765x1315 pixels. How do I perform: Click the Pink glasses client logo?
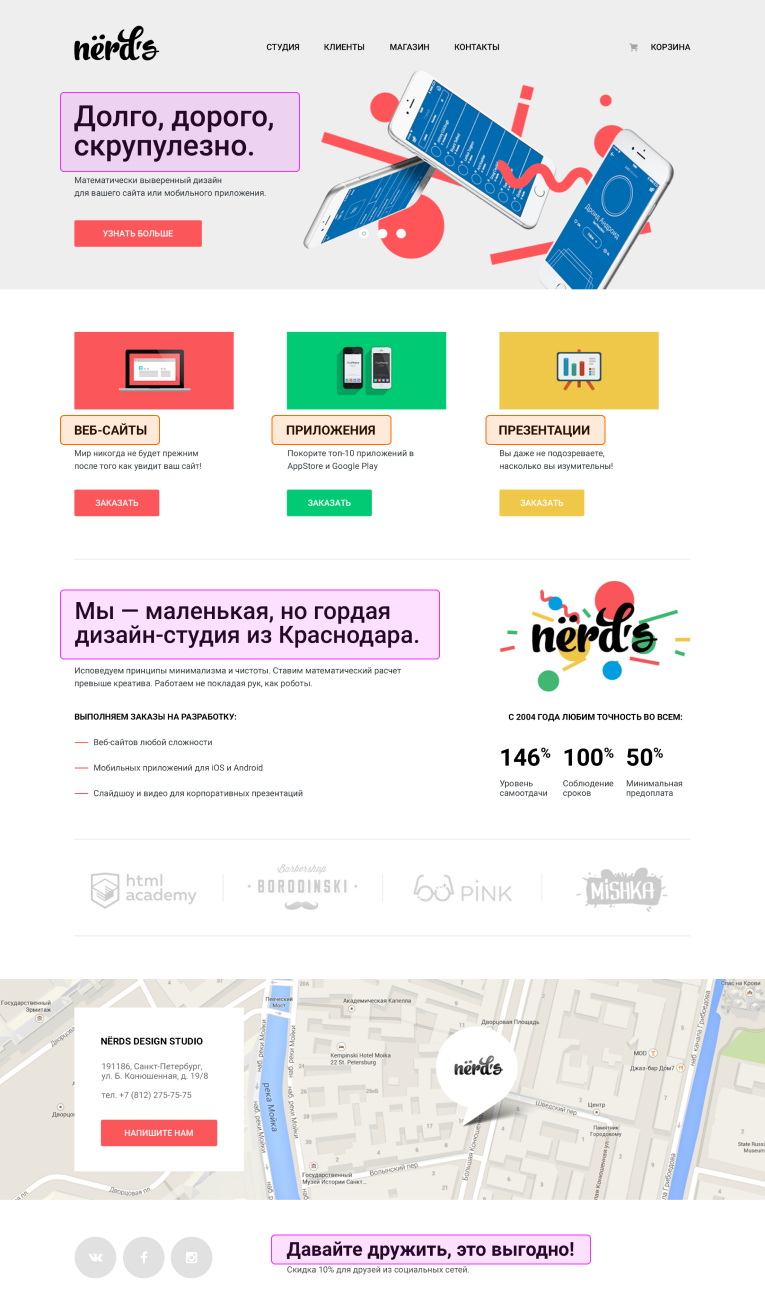pyautogui.click(x=462, y=888)
